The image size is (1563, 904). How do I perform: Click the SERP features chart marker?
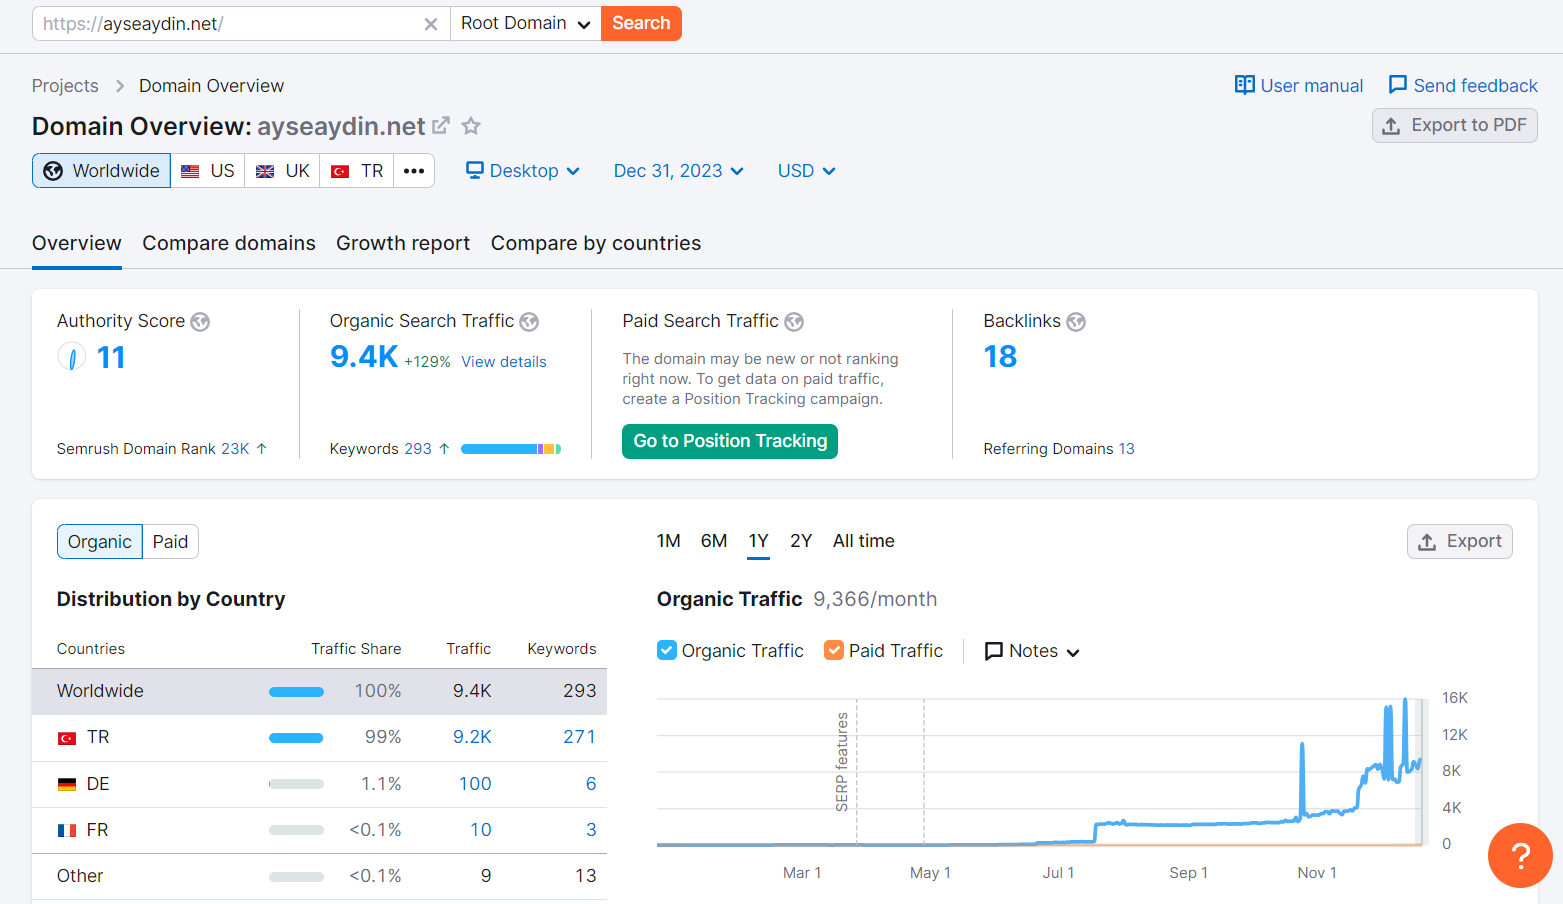(842, 762)
